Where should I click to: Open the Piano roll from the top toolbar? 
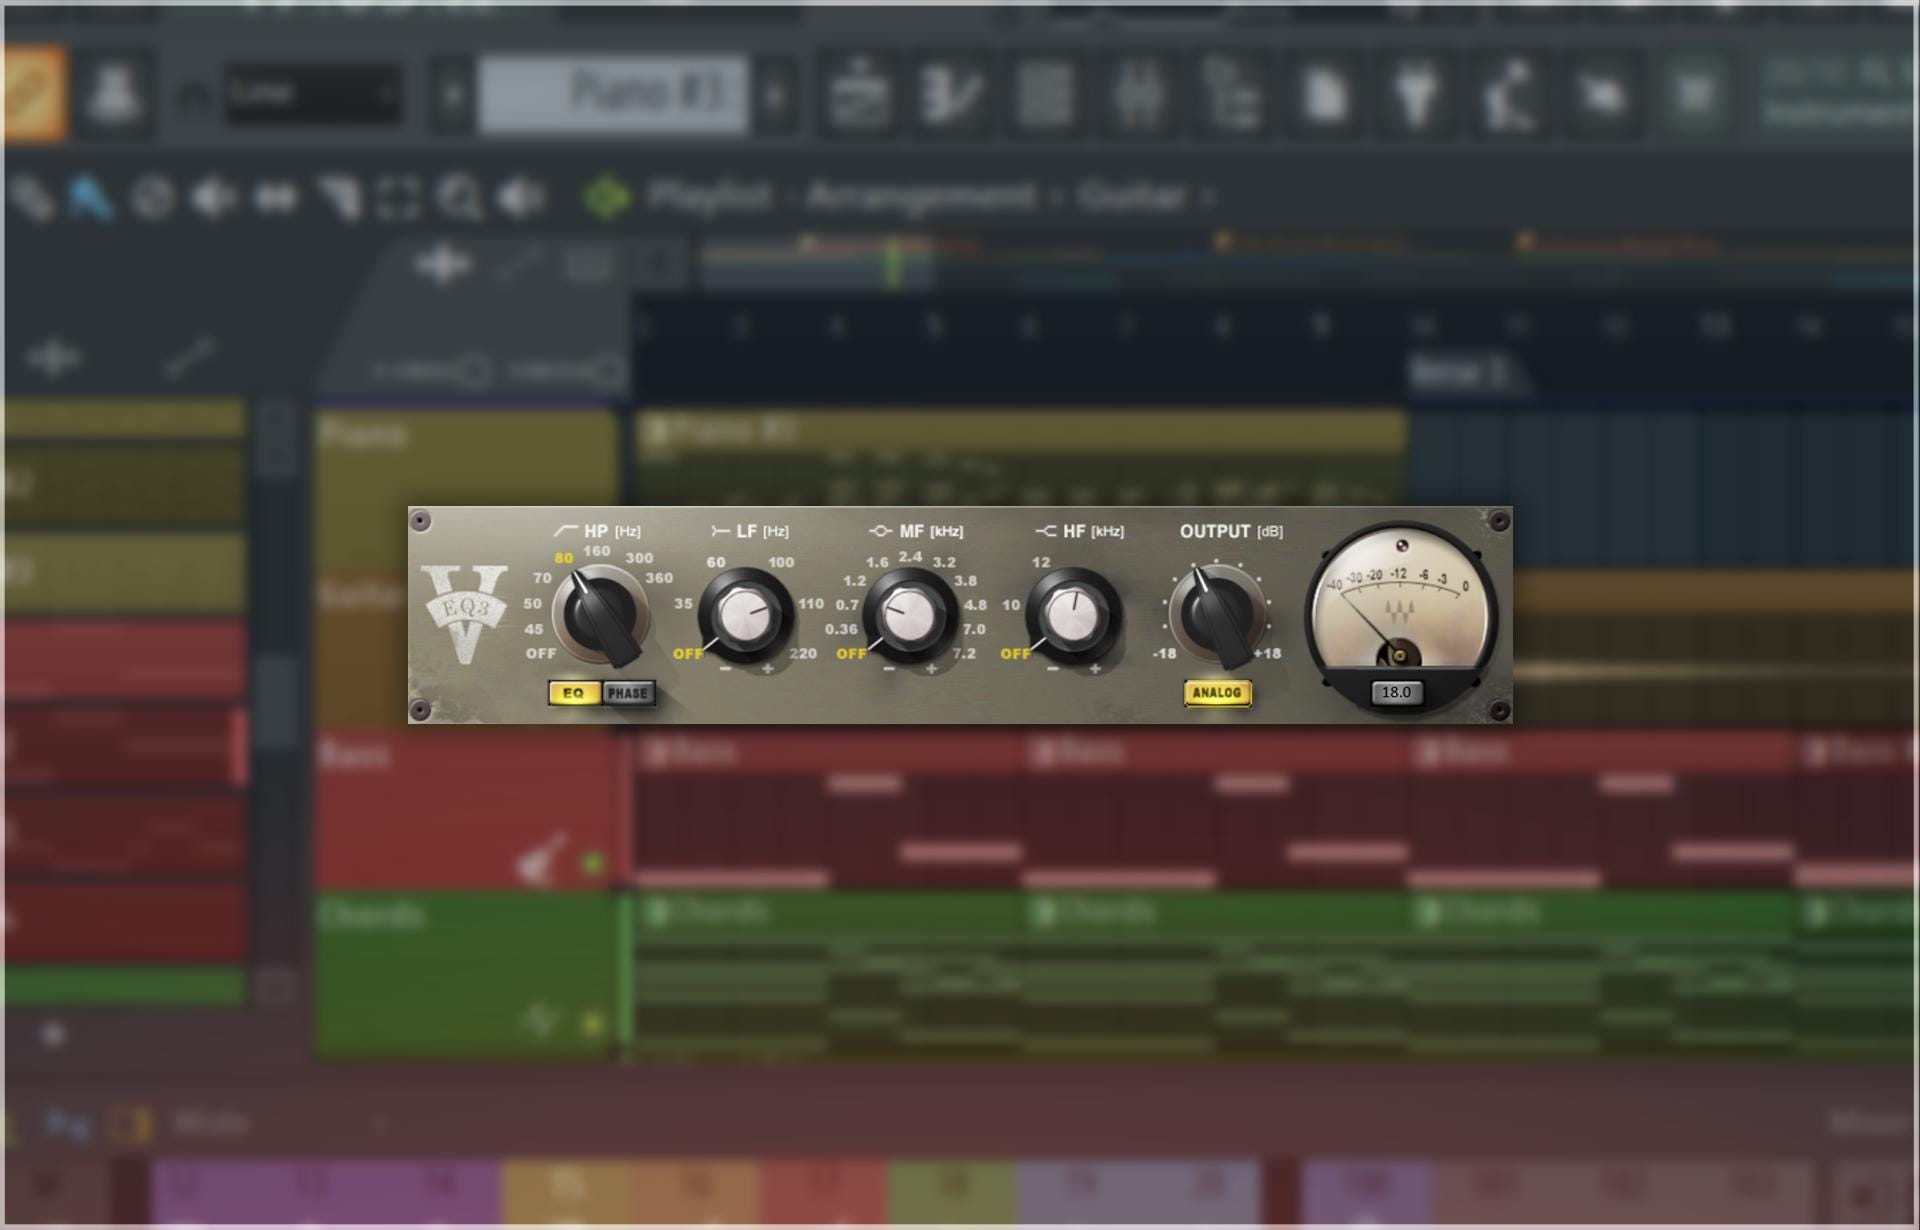click(952, 94)
